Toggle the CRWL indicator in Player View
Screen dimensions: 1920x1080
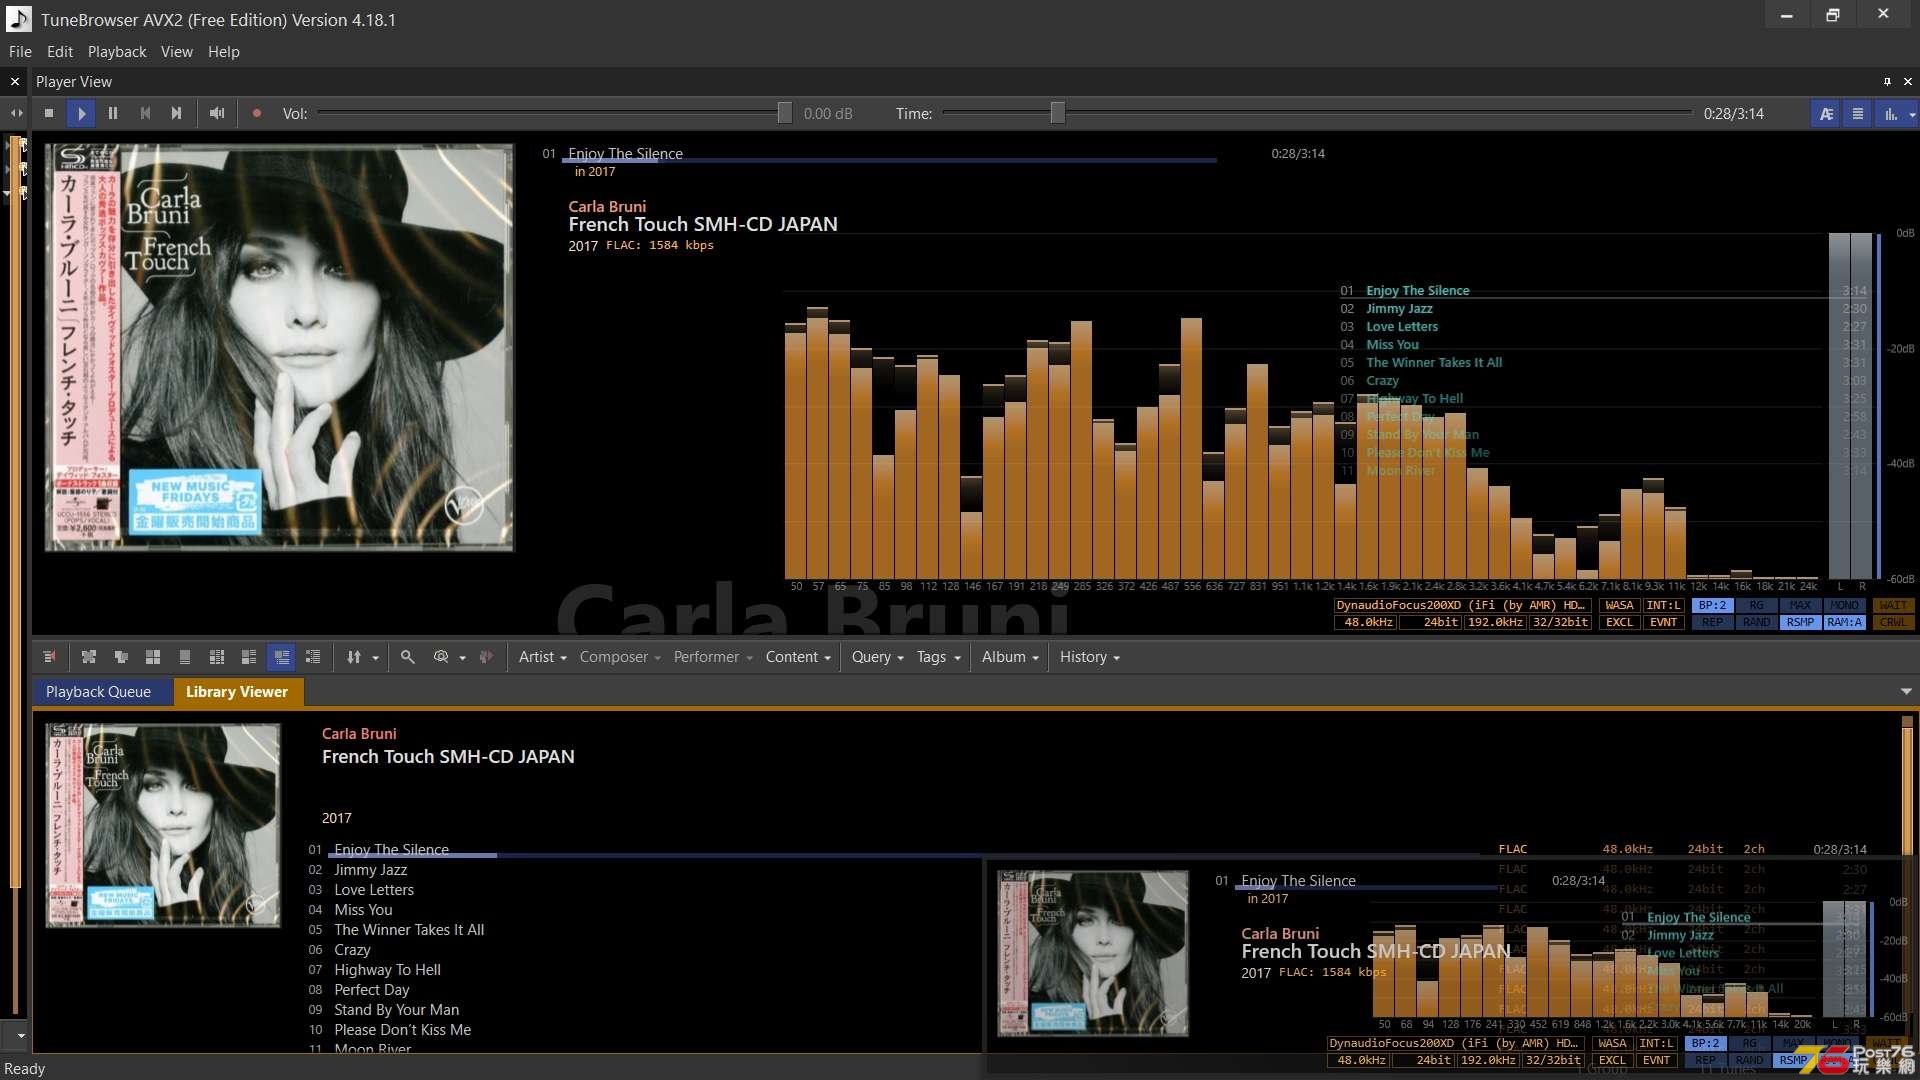[x=1893, y=622]
